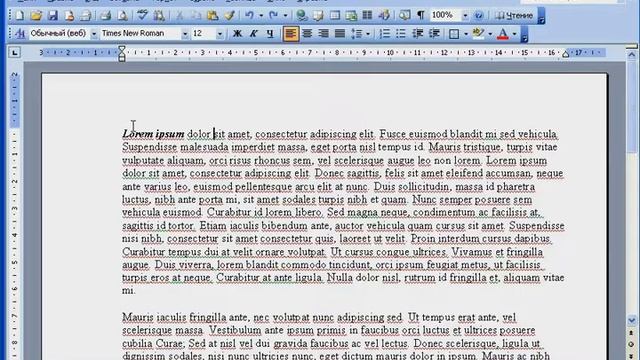Click the outside border button
The width and height of the screenshot is (640, 360).
pos(454,33)
